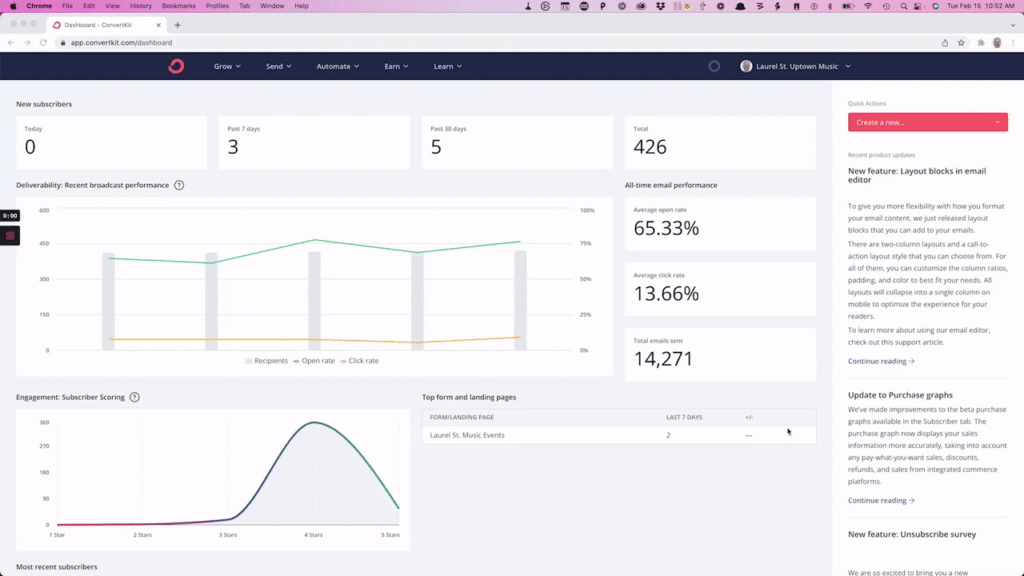This screenshot has height=576, width=1024.
Task: Click the Update to Purchase graphs heading
Action: [900, 395]
